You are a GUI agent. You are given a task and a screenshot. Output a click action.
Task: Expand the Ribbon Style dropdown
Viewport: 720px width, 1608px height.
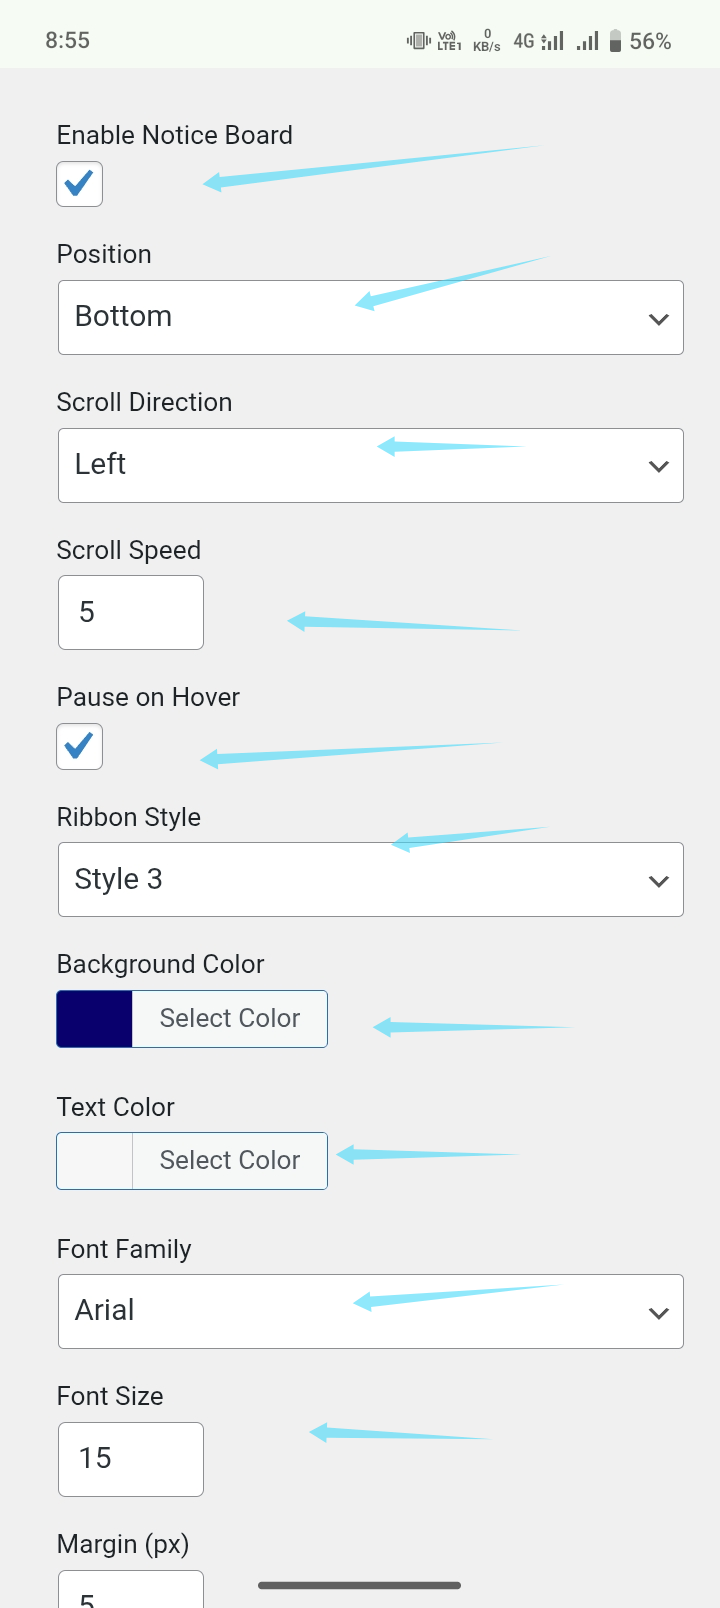point(370,880)
